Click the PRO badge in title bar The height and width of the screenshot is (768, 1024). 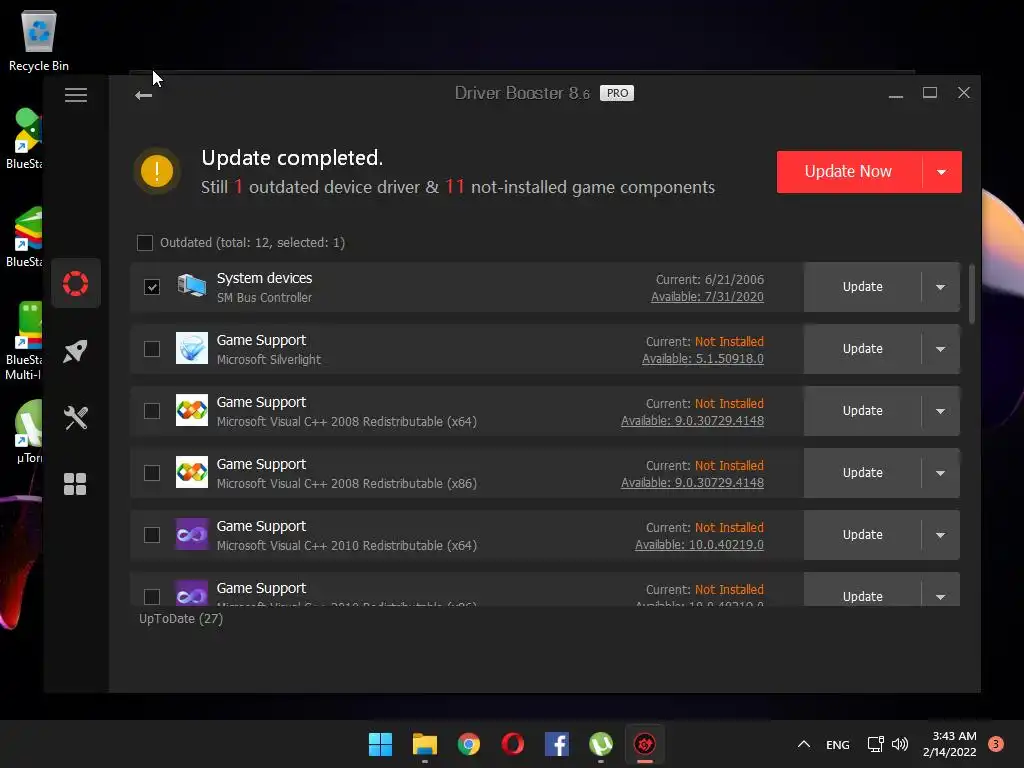[616, 93]
